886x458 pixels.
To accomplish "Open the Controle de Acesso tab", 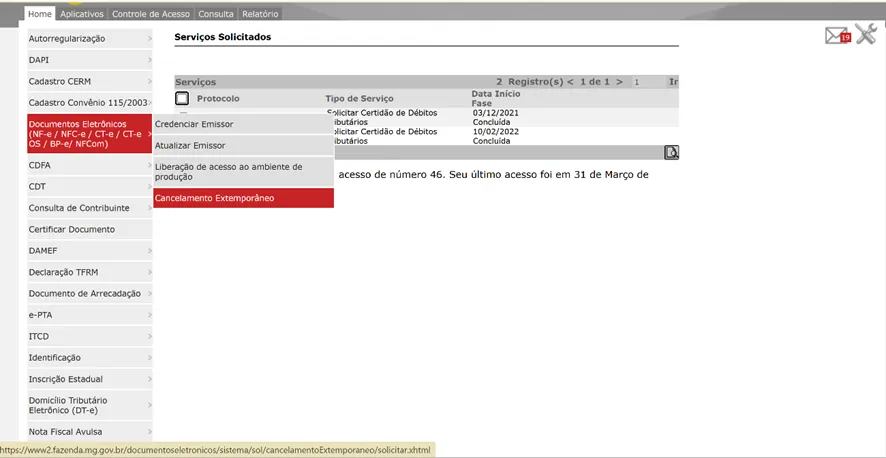I will pos(151,14).
